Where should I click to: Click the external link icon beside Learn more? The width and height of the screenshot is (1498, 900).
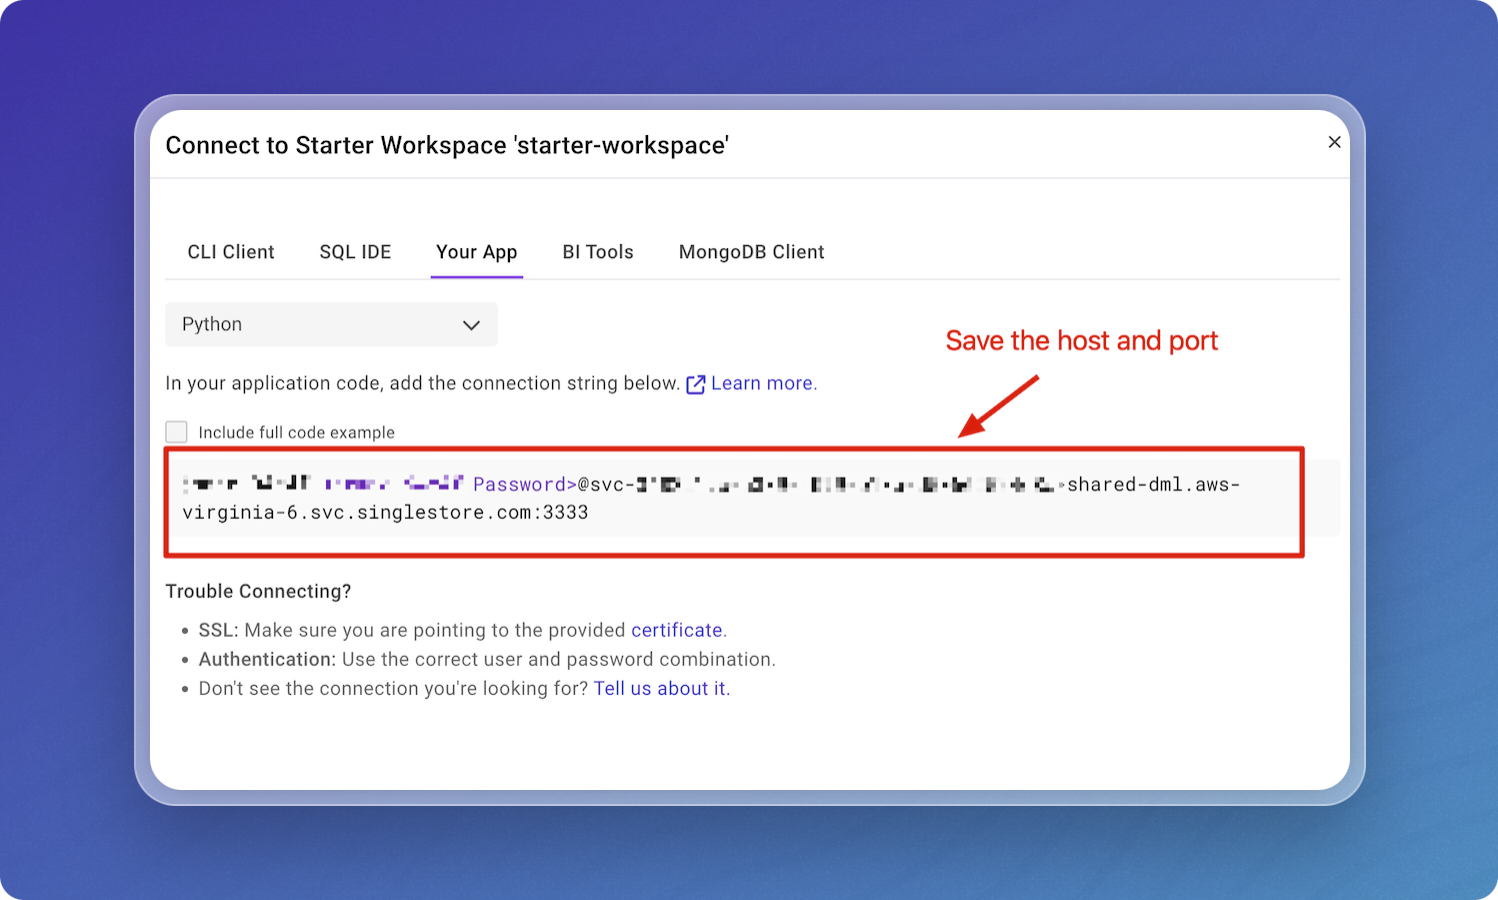pyautogui.click(x=696, y=384)
